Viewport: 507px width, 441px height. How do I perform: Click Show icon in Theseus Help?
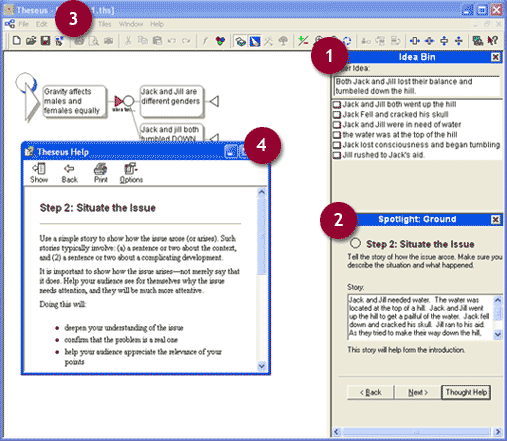(x=39, y=173)
